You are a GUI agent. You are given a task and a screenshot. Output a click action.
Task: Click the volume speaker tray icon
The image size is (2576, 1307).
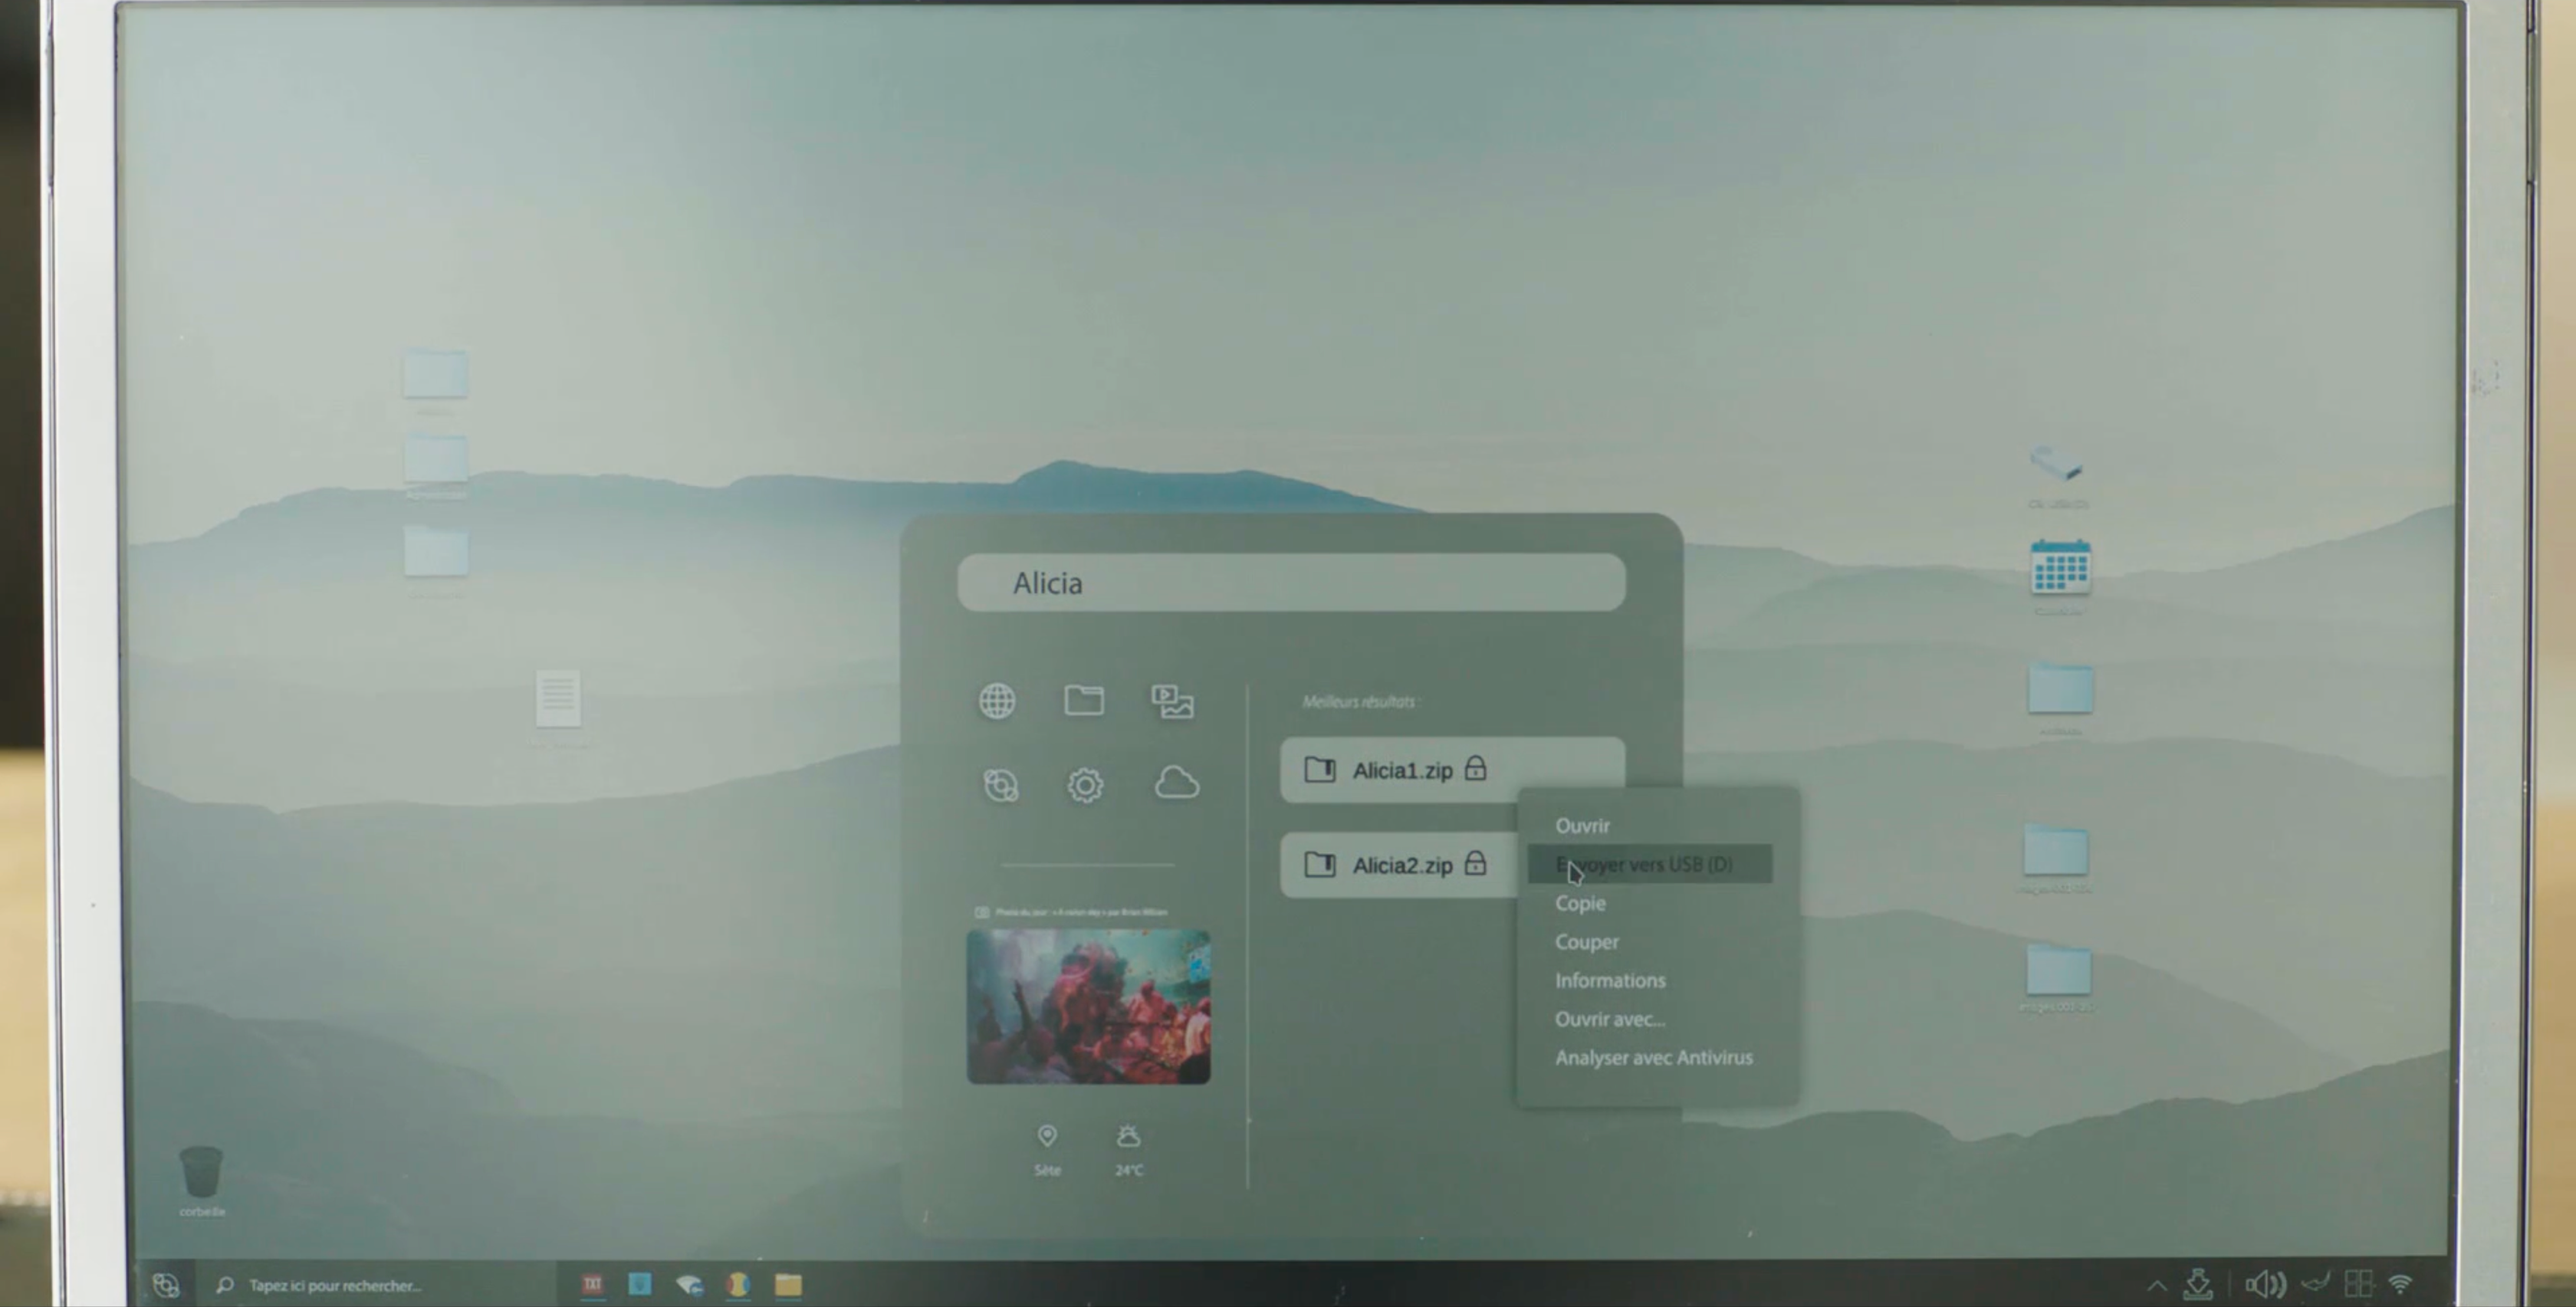[2265, 1283]
